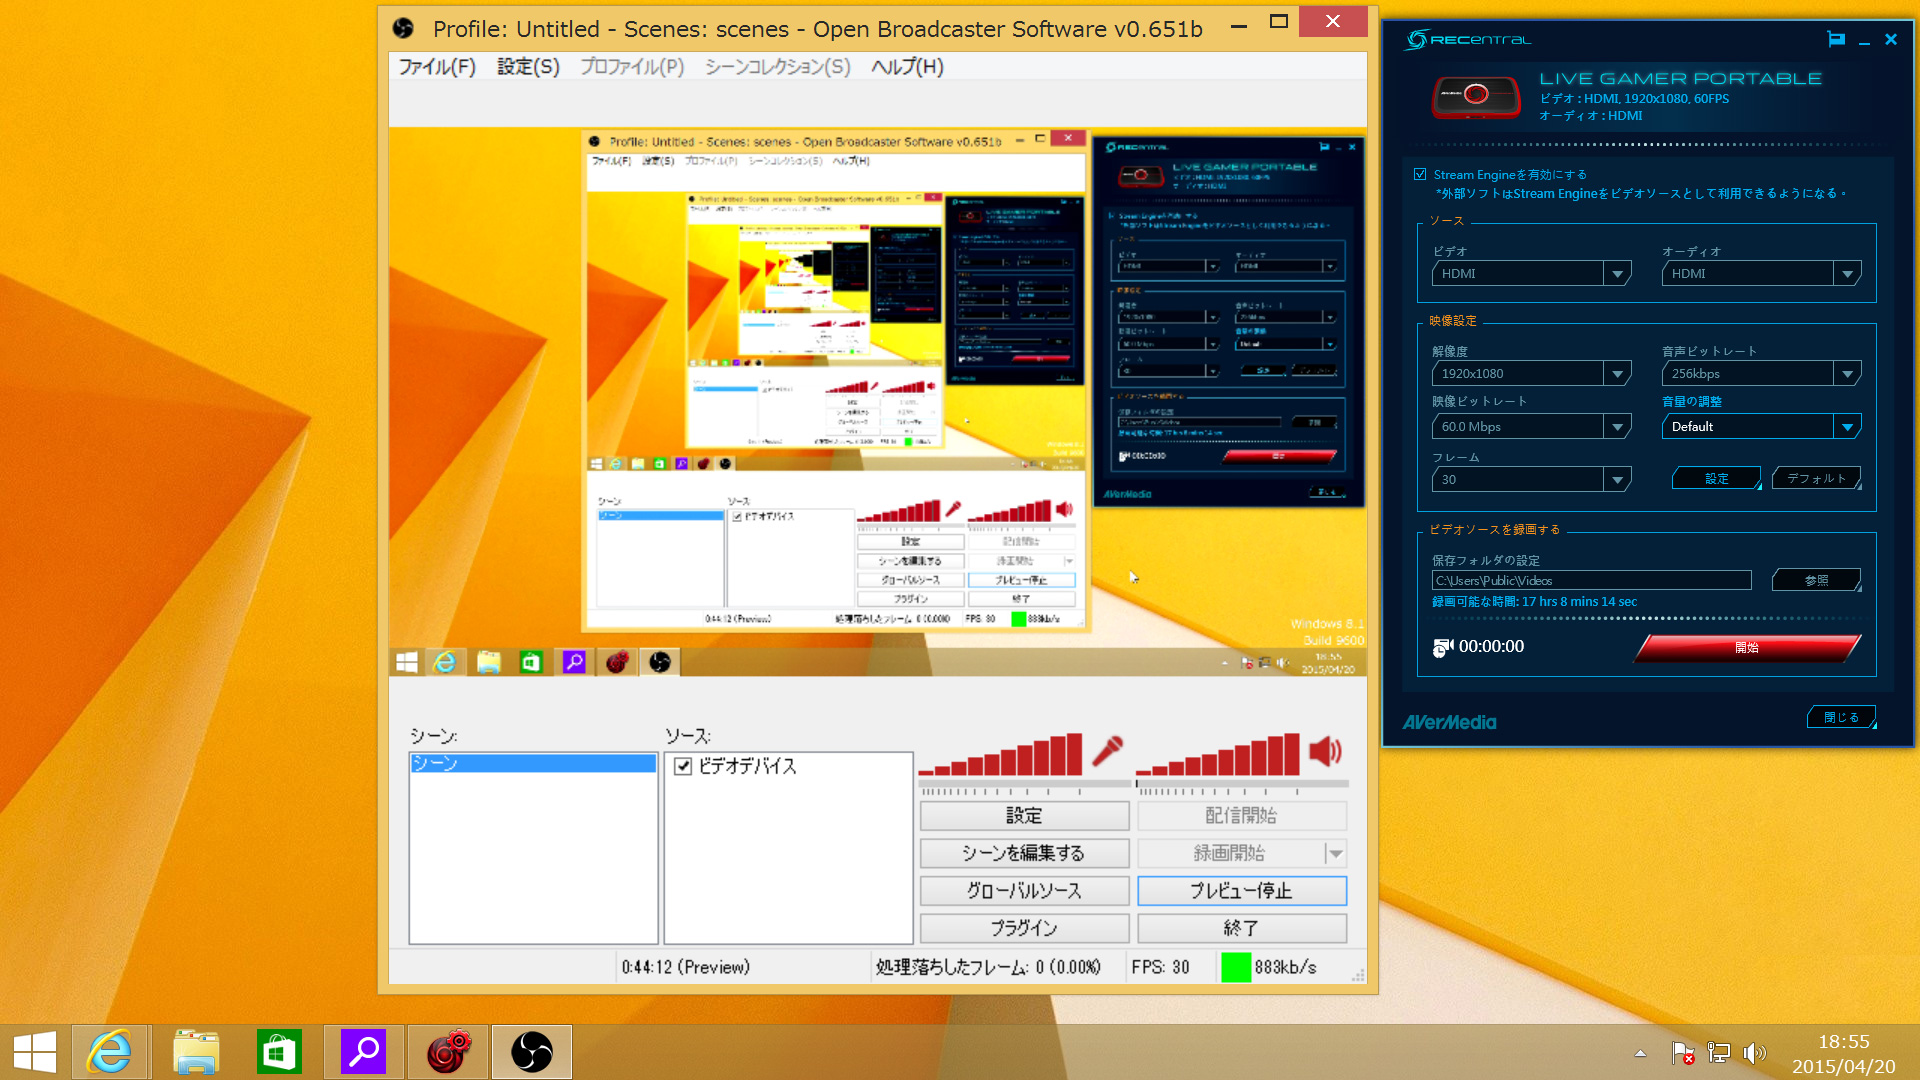Open the 設定(S) menu
This screenshot has width=1920, height=1080.
coord(528,67)
